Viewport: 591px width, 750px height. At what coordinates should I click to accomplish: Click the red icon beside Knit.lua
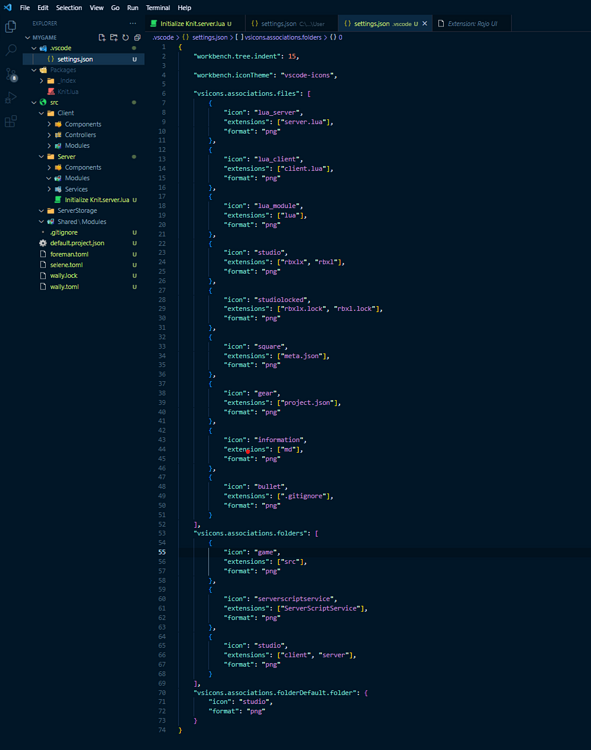point(51,91)
